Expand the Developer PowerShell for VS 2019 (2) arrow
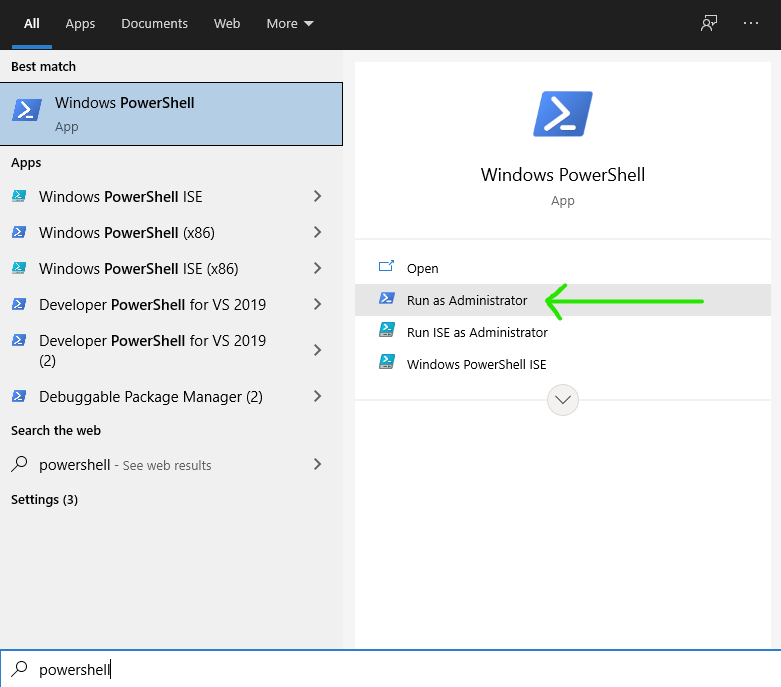Screen dimensions: 781x687 click(317, 350)
